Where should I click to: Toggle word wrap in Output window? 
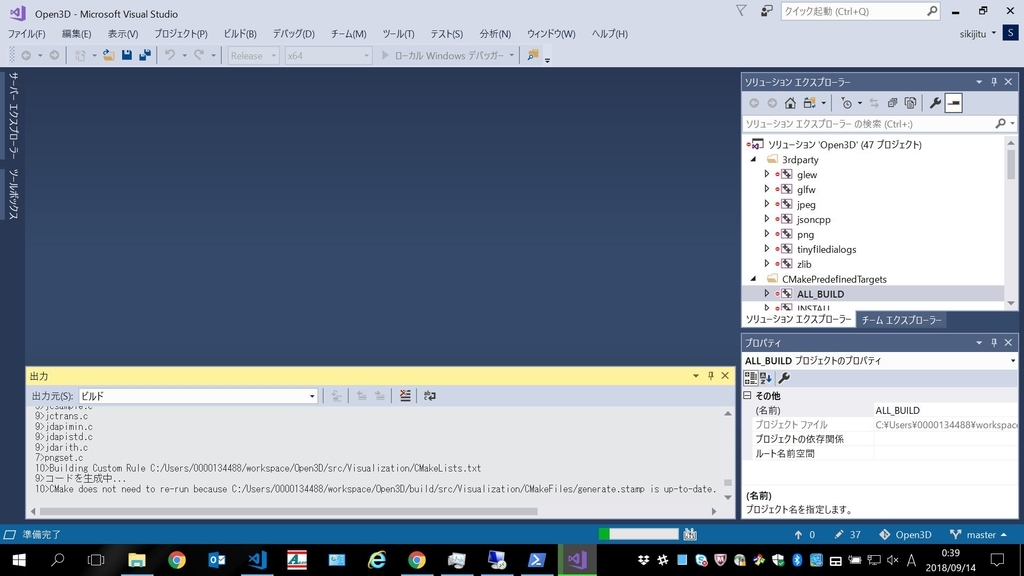tap(430, 396)
